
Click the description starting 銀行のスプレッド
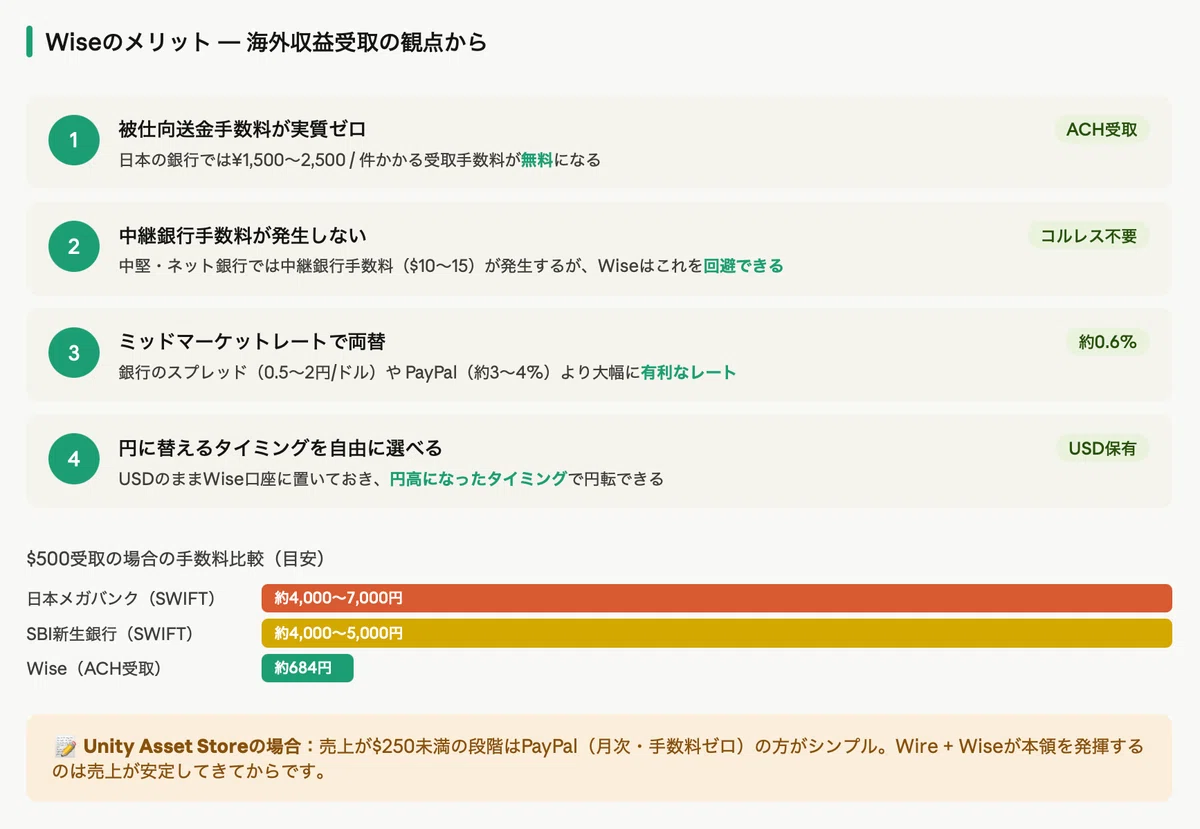click(428, 372)
